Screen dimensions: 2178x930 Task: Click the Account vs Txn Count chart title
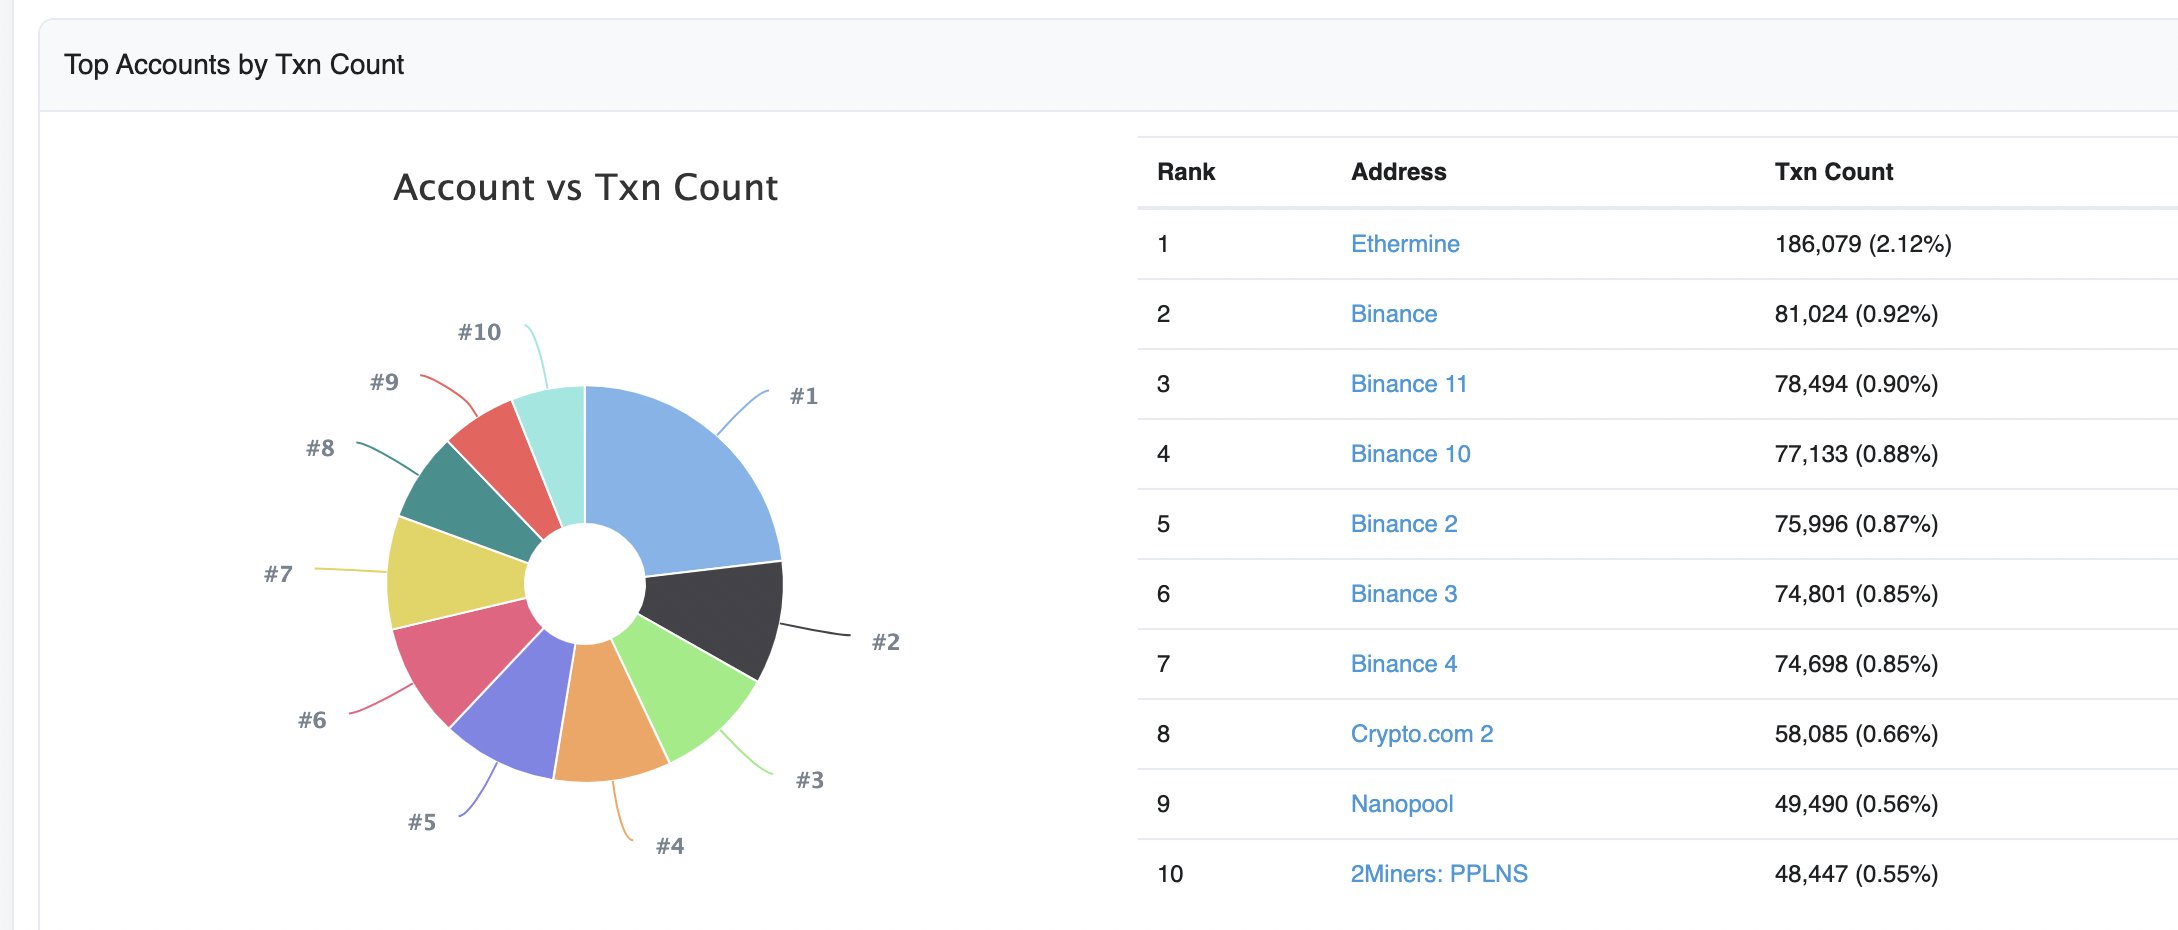(585, 188)
